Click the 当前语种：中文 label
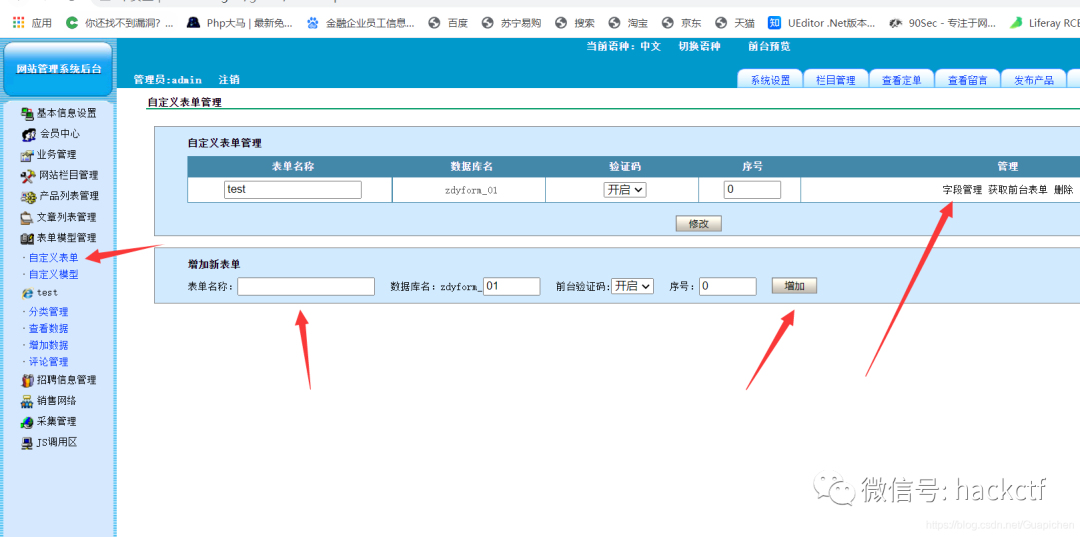This screenshot has width=1080, height=537. (623, 47)
